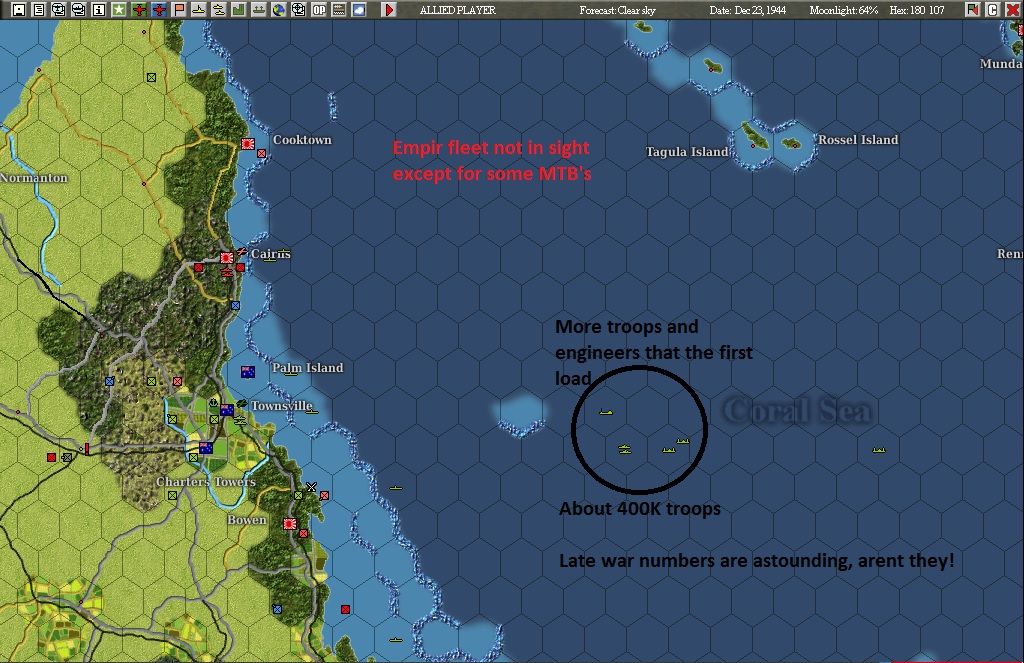Select the northernmost task force inside the circle

(606, 412)
